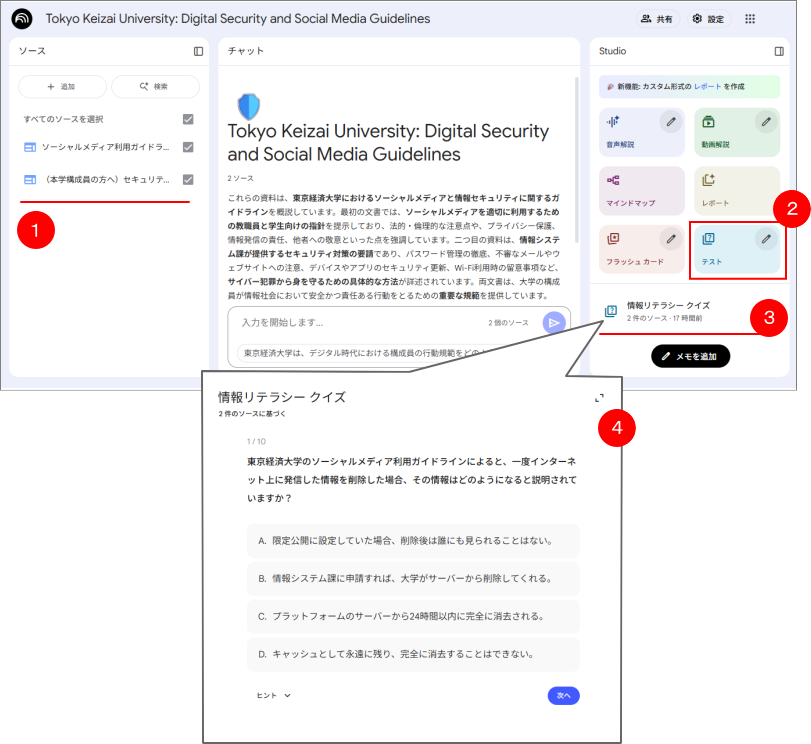Click the チャット panel heading
Screen dimensions: 811x744
(x=246, y=51)
